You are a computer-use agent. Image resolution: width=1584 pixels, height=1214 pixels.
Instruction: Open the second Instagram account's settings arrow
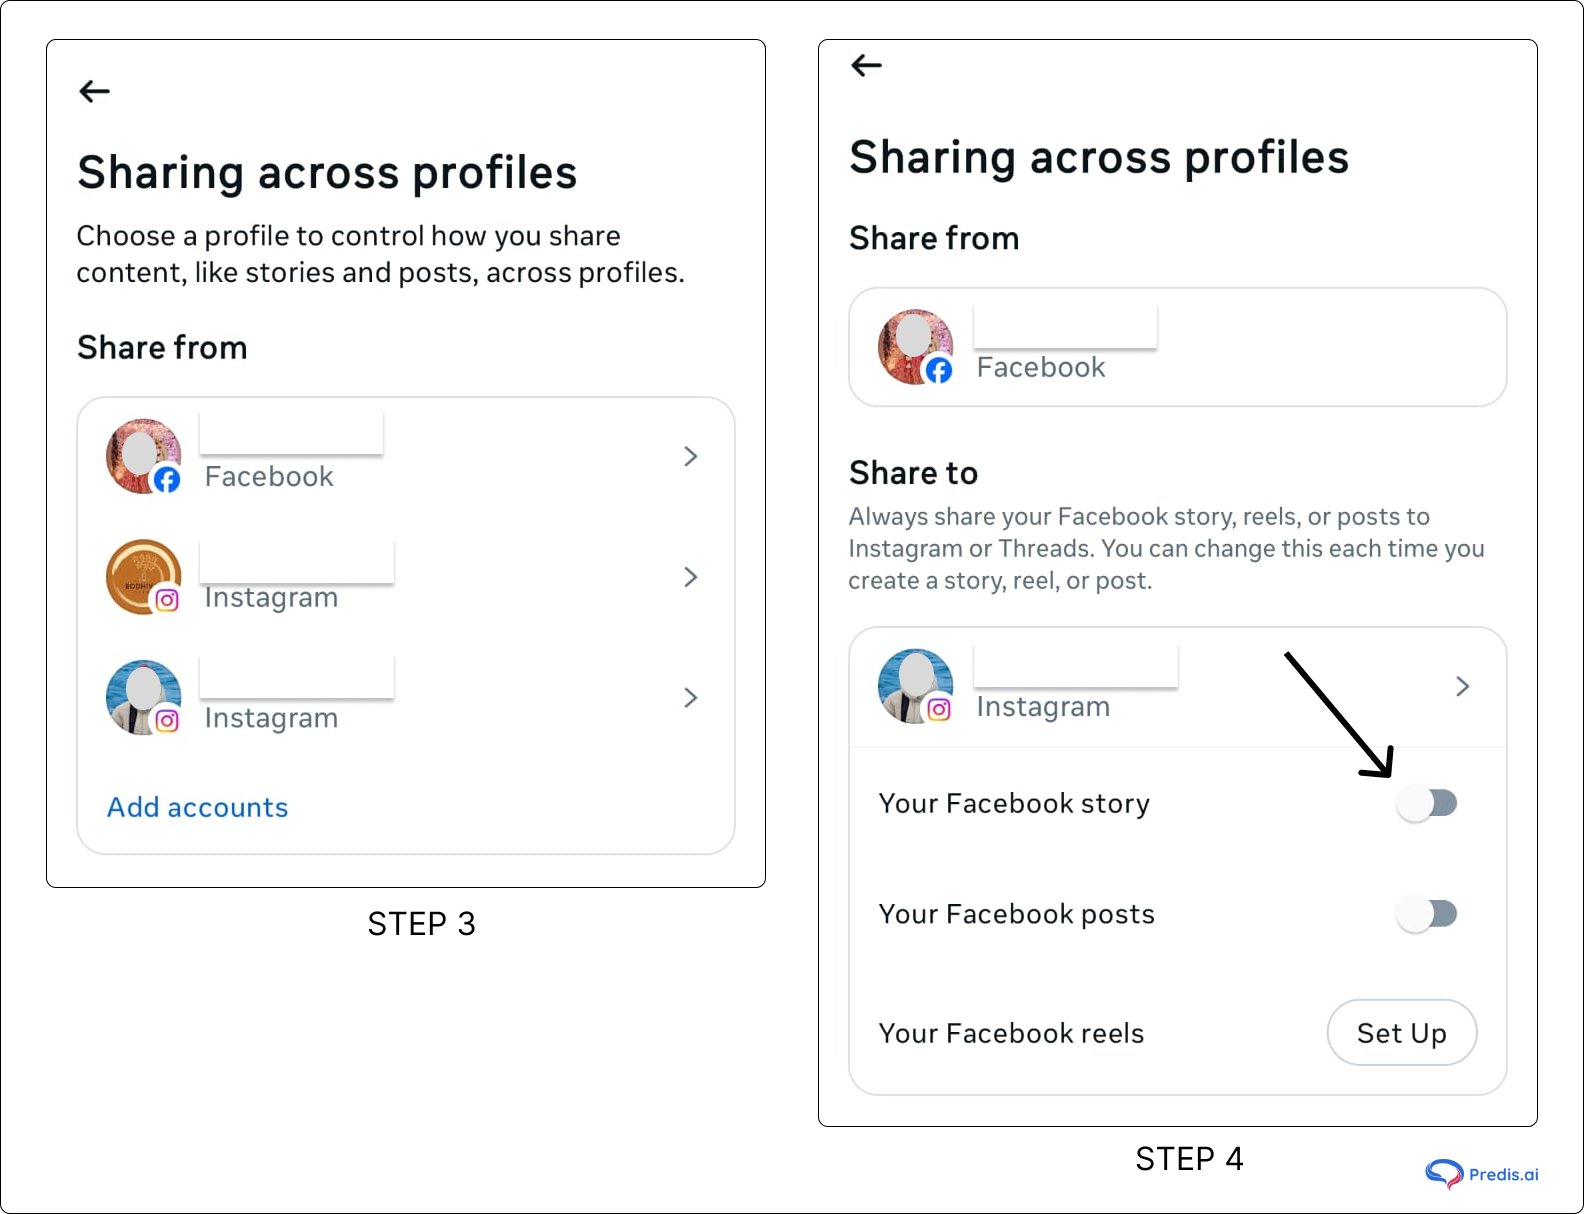click(x=690, y=698)
